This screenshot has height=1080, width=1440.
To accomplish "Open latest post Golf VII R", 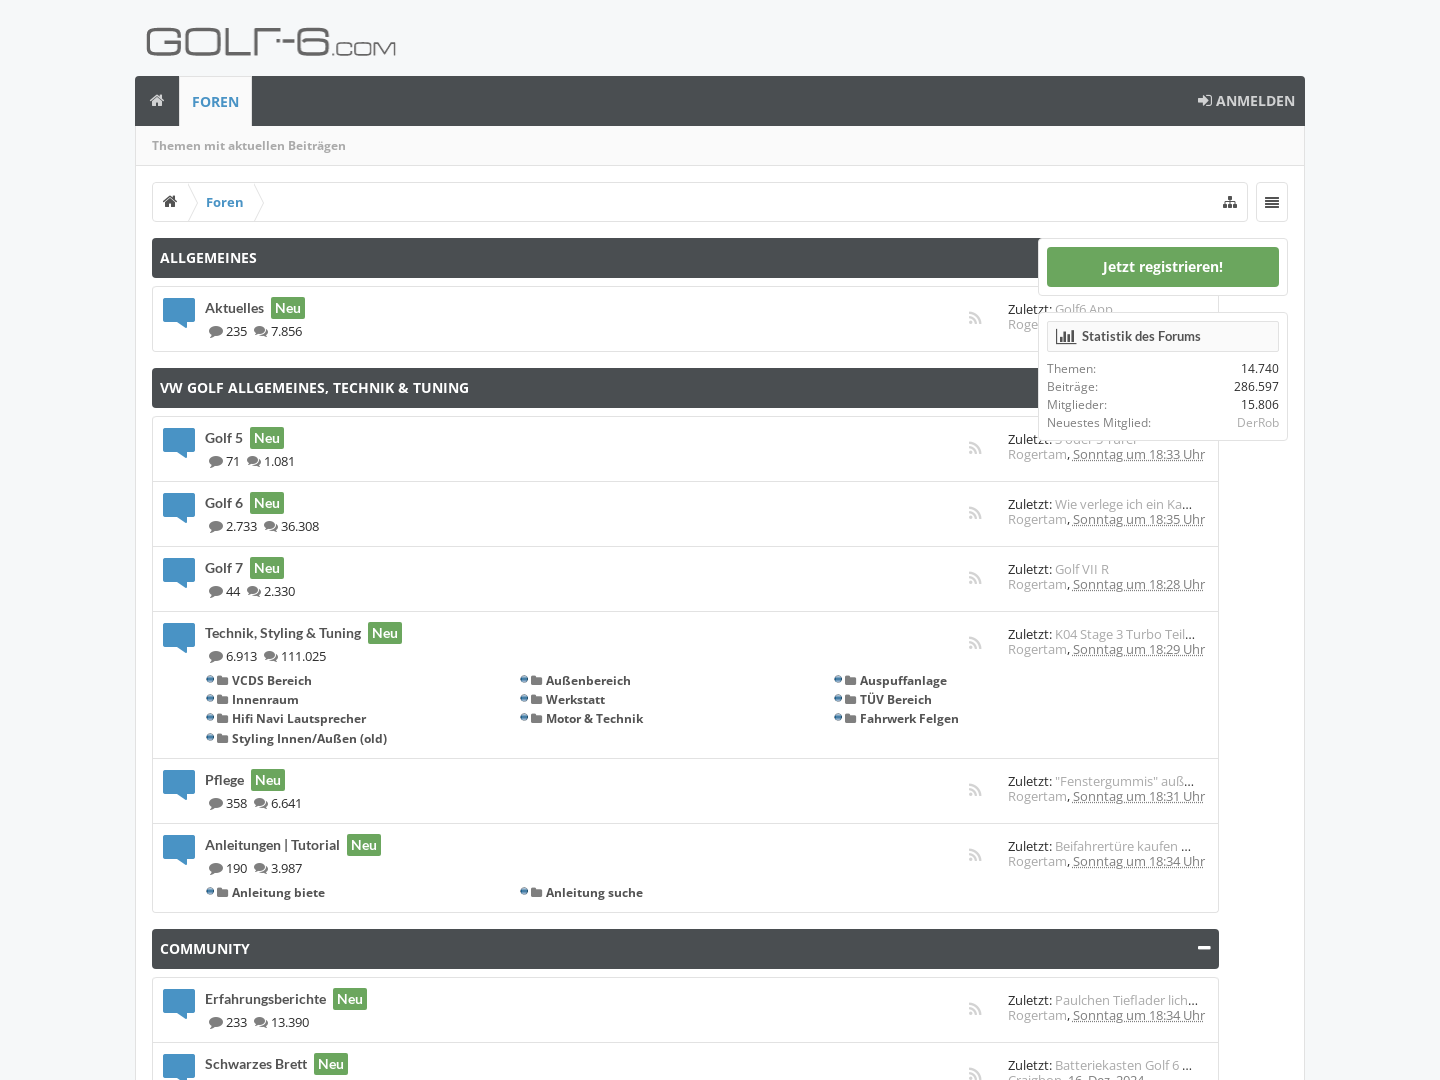I will point(1082,569).
